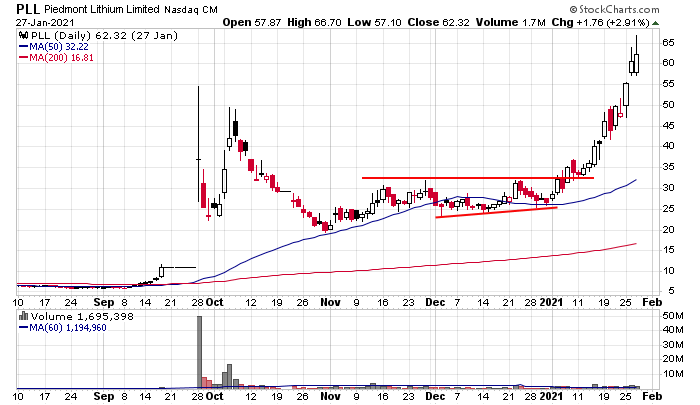
Task: Select the MA(60) 1,194,960 legend entry
Action: 62,328
